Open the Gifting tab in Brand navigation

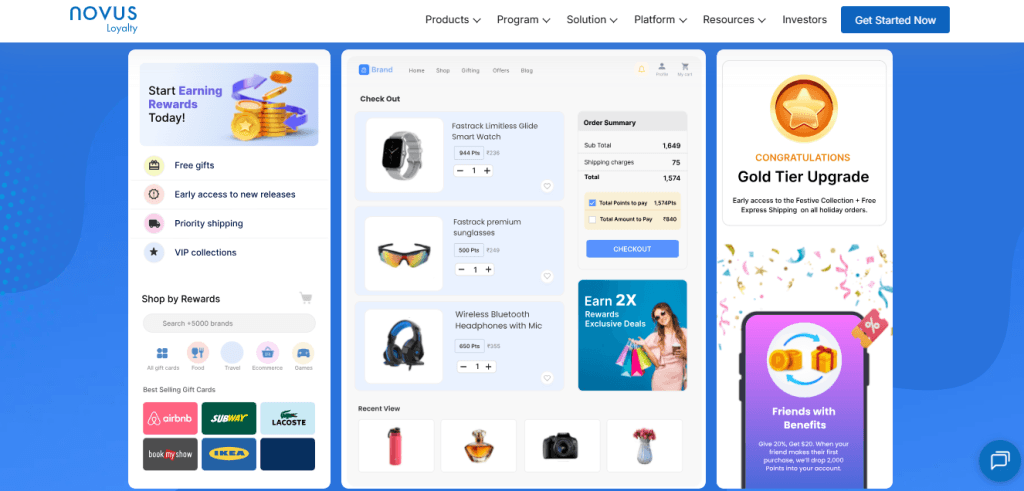(x=470, y=71)
